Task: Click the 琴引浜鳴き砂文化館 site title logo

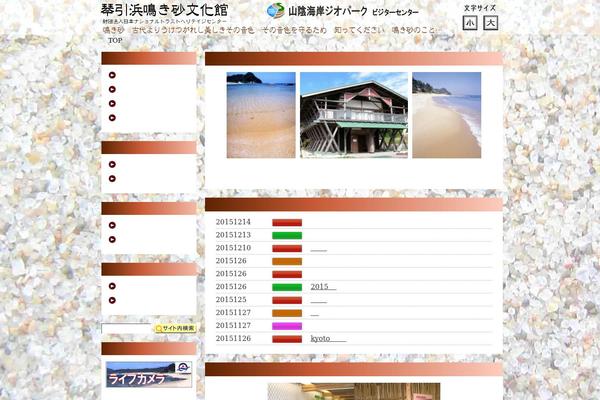Action: pyautogui.click(x=165, y=10)
